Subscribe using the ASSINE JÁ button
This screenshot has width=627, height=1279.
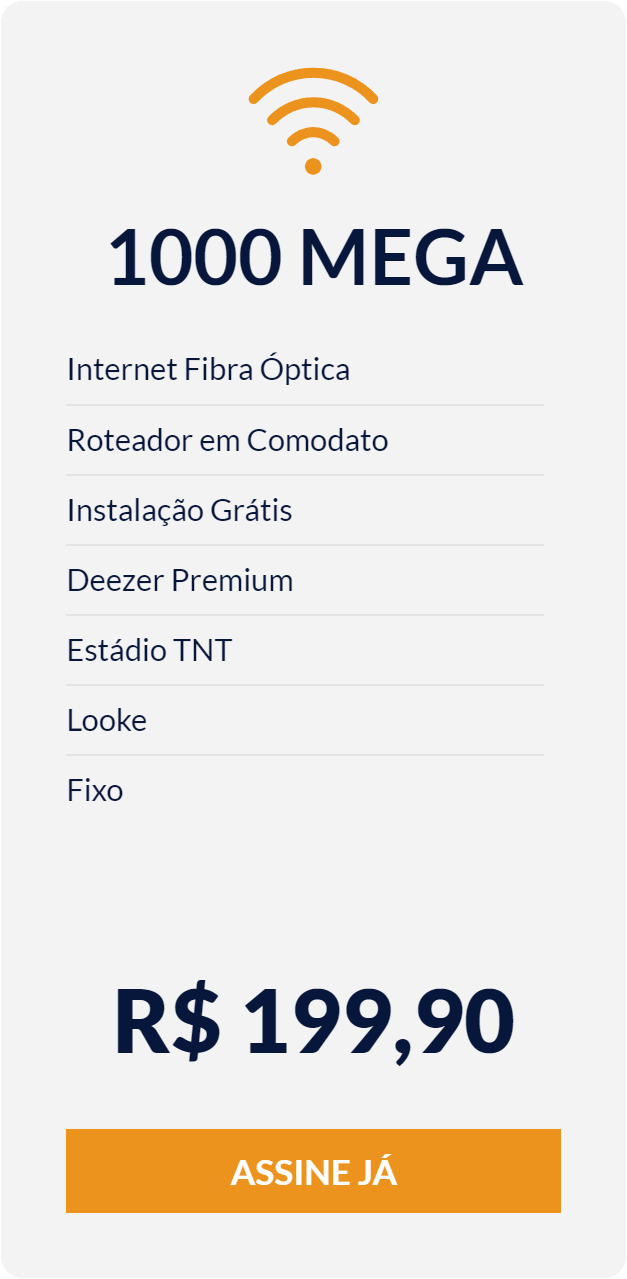click(313, 1171)
